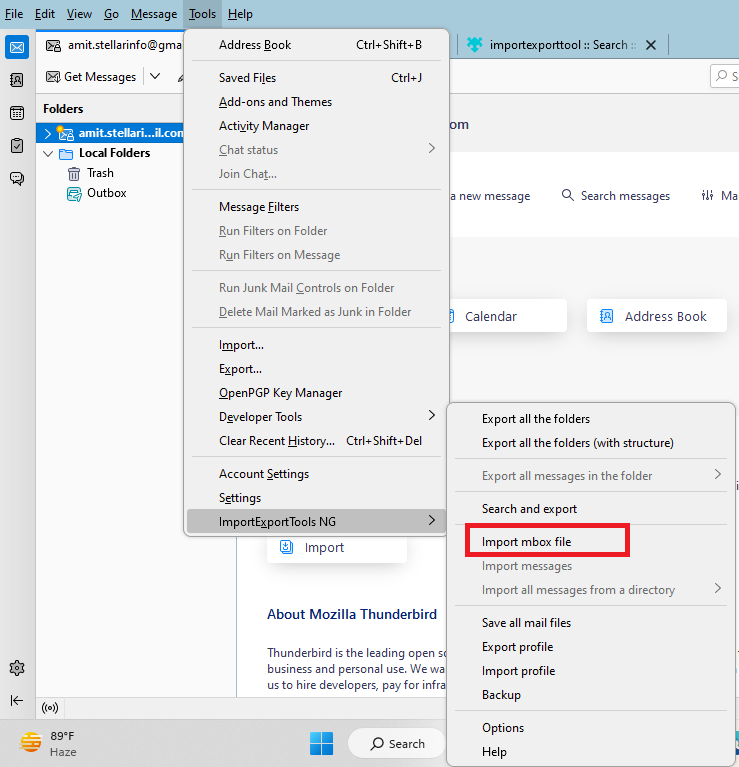Select the Trash folder
The image size is (739, 767).
point(100,173)
